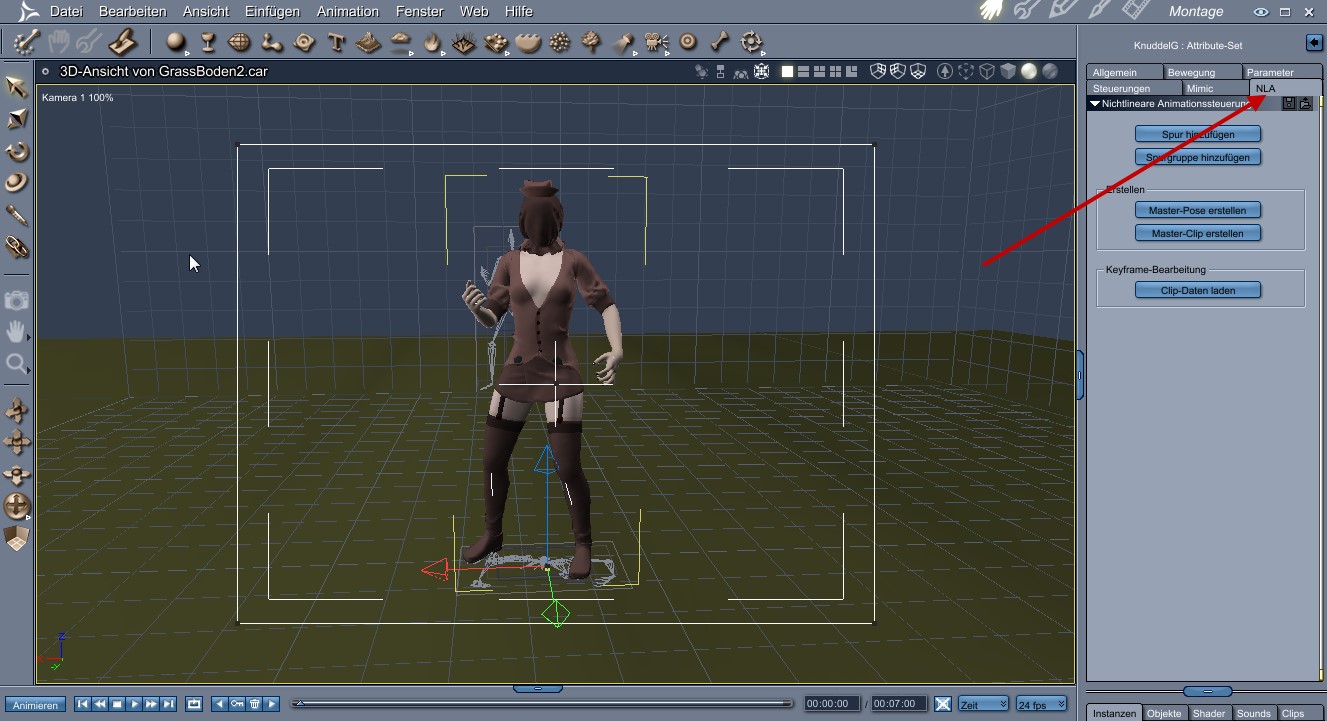
Task: Open the Animation menu
Action: pos(347,12)
